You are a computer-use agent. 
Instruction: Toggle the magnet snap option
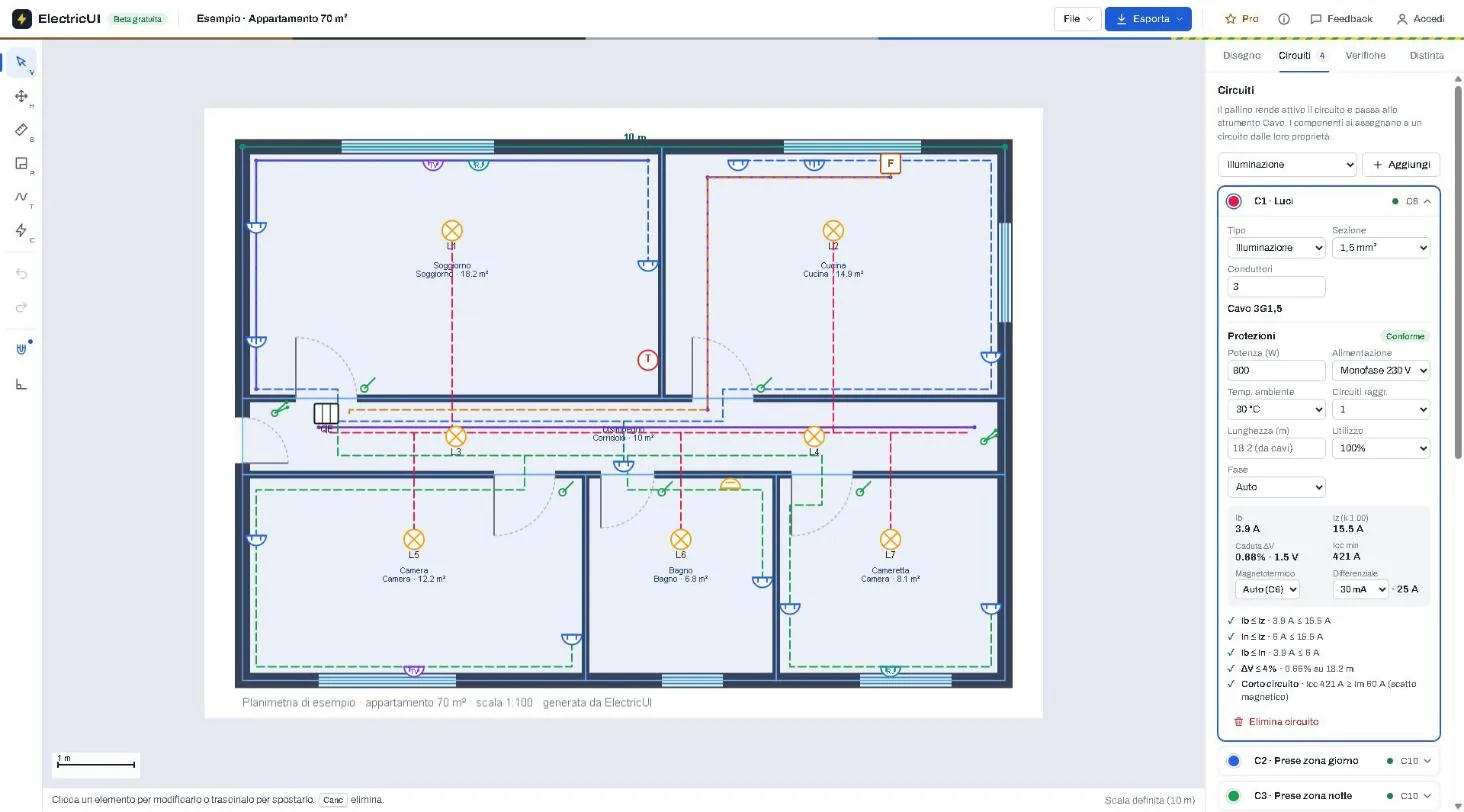pyautogui.click(x=21, y=350)
